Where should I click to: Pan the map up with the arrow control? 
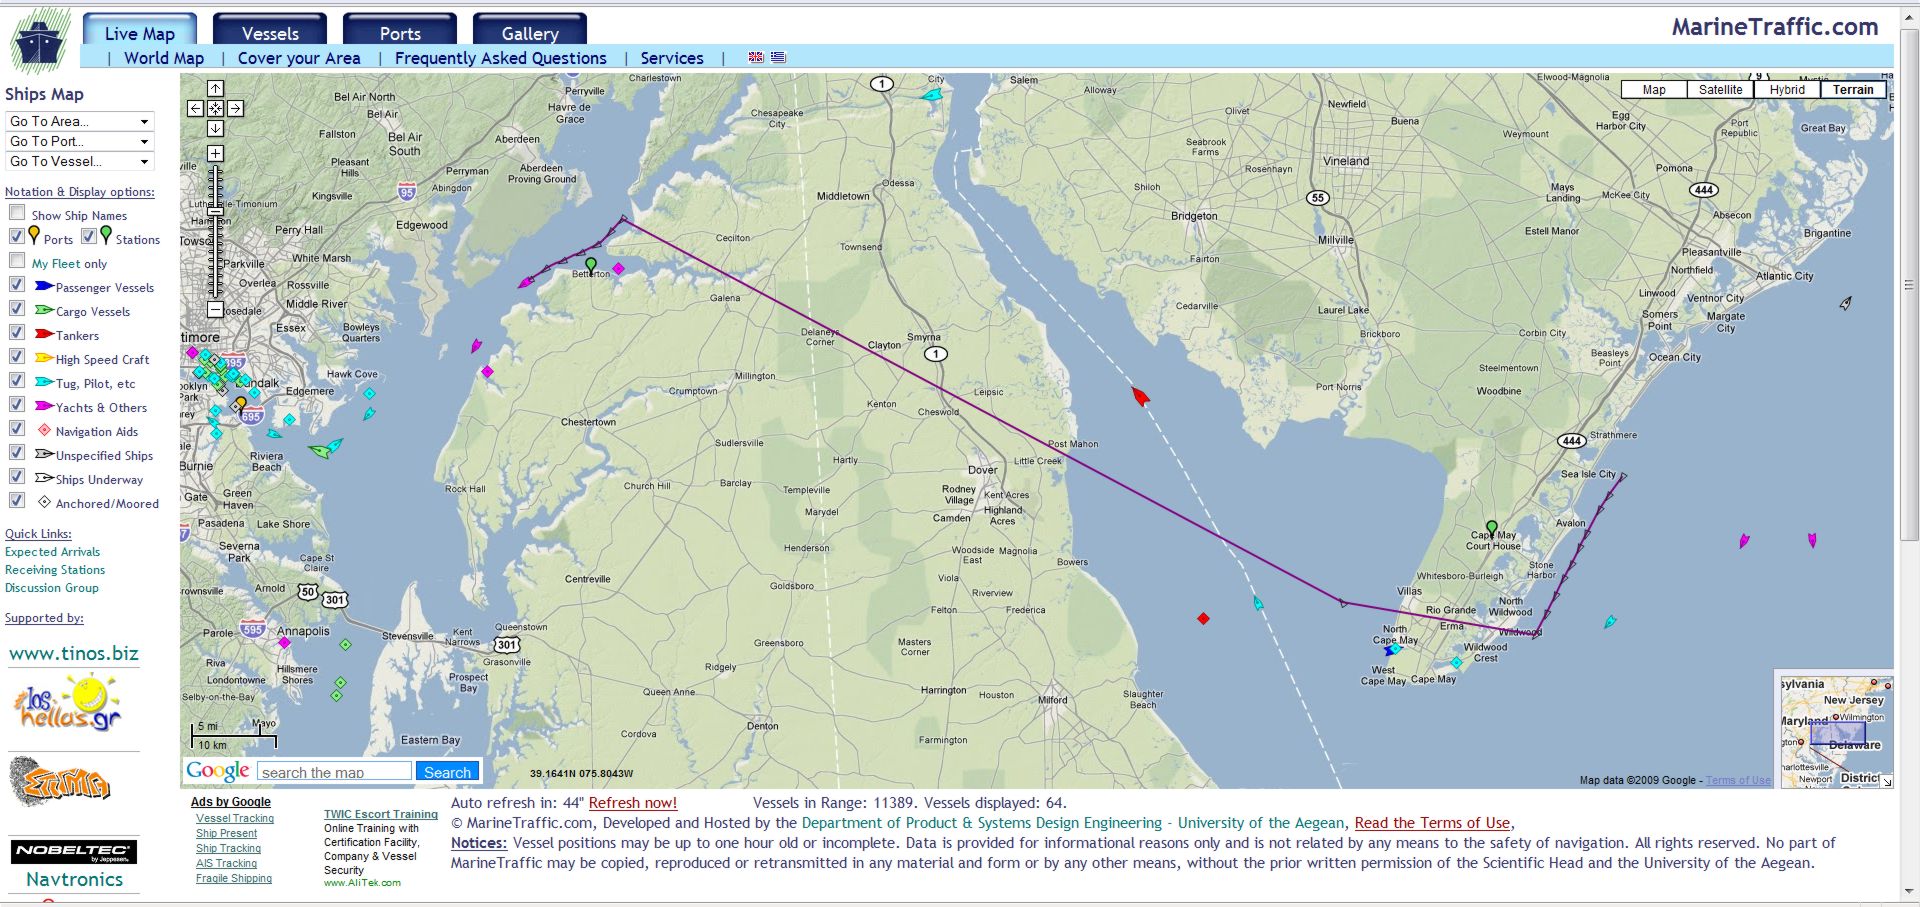coord(215,89)
